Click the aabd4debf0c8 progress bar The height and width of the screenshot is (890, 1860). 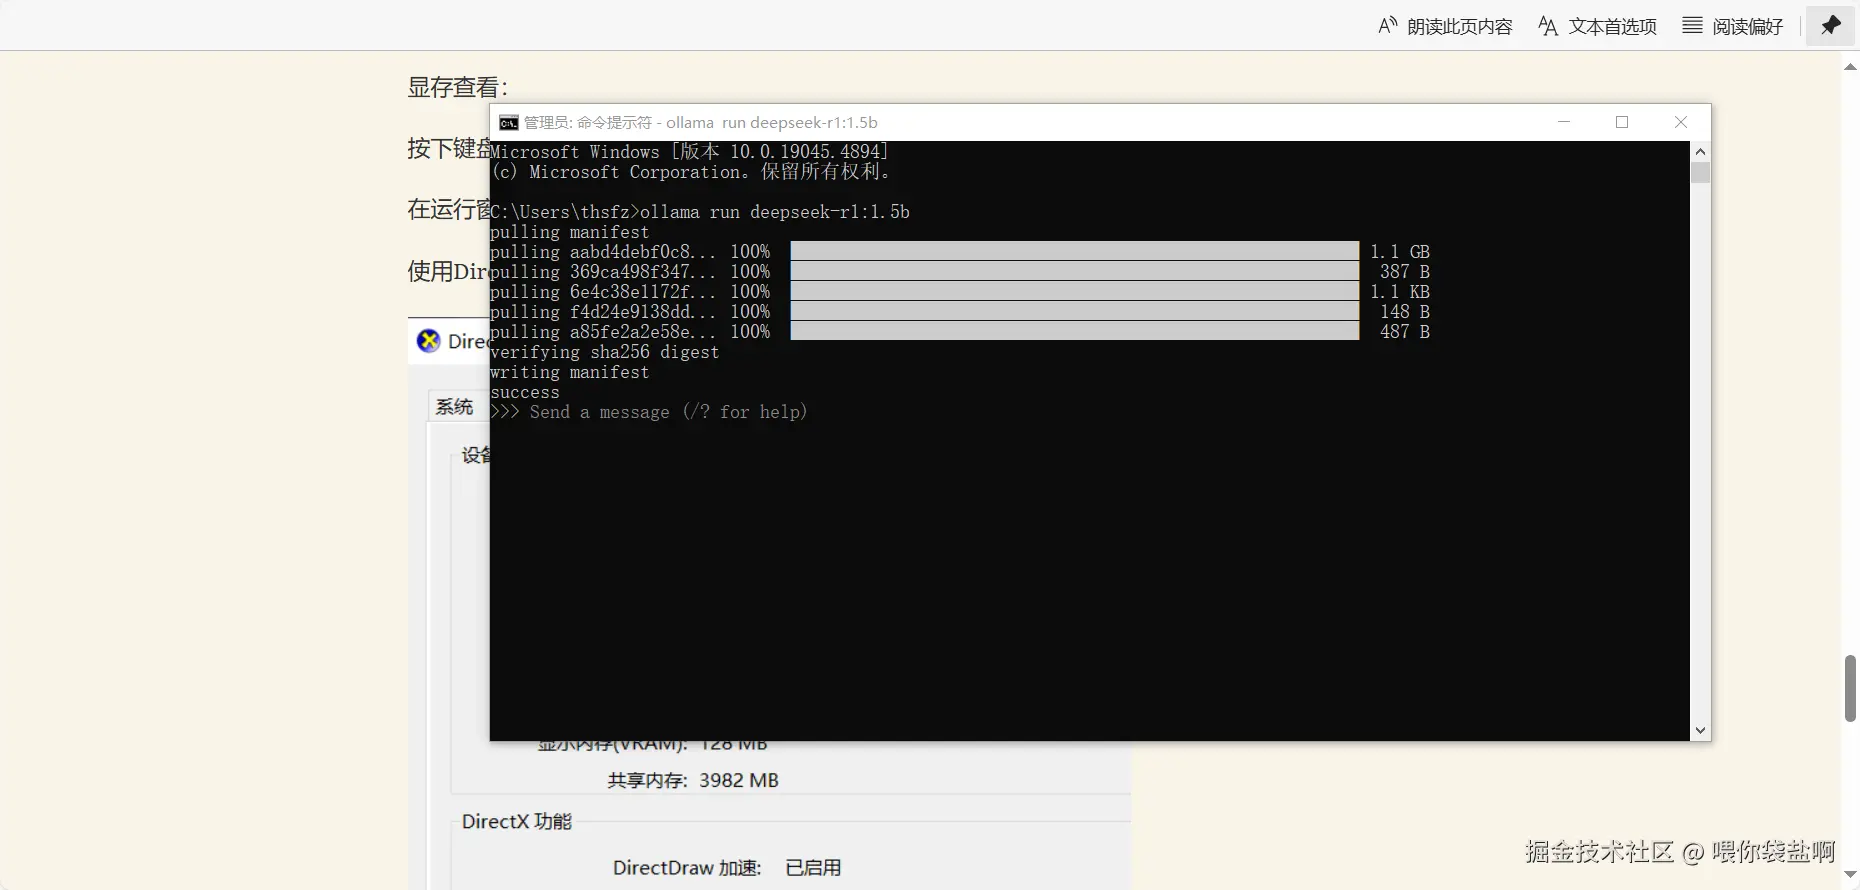(x=1075, y=251)
